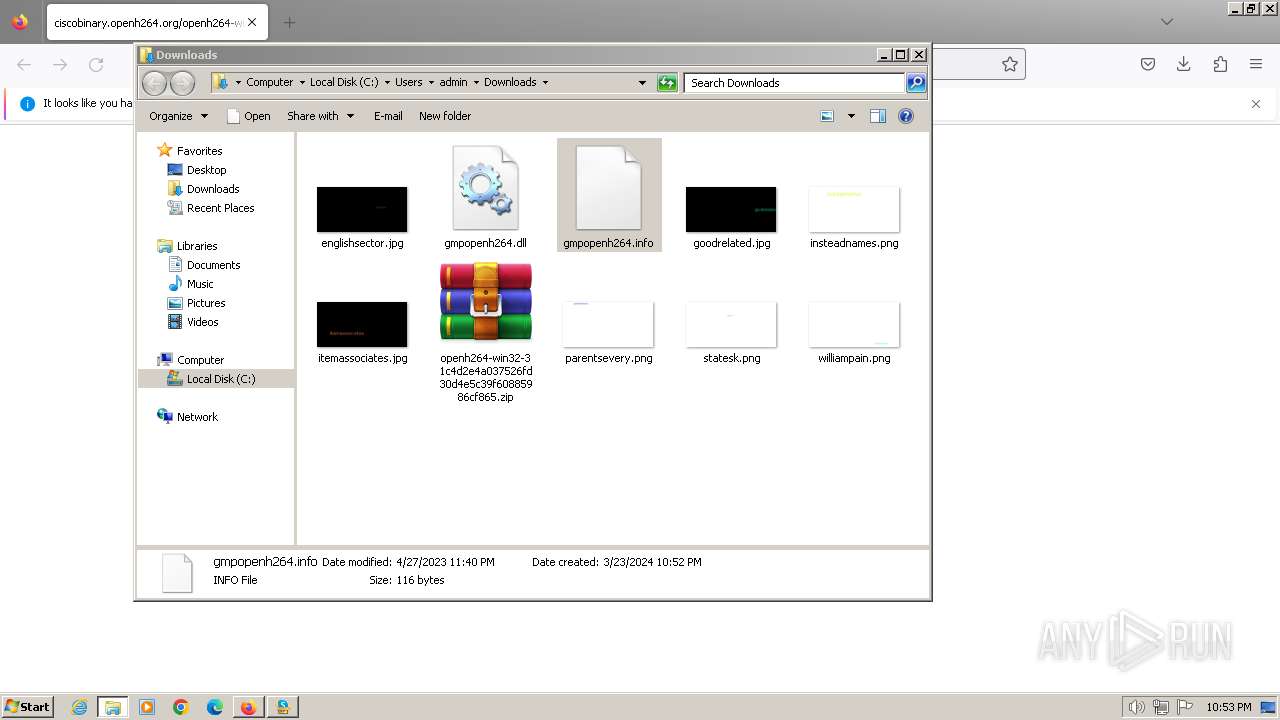The height and width of the screenshot is (720, 1280).
Task: Bookmark this page star icon
Action: tap(1010, 64)
